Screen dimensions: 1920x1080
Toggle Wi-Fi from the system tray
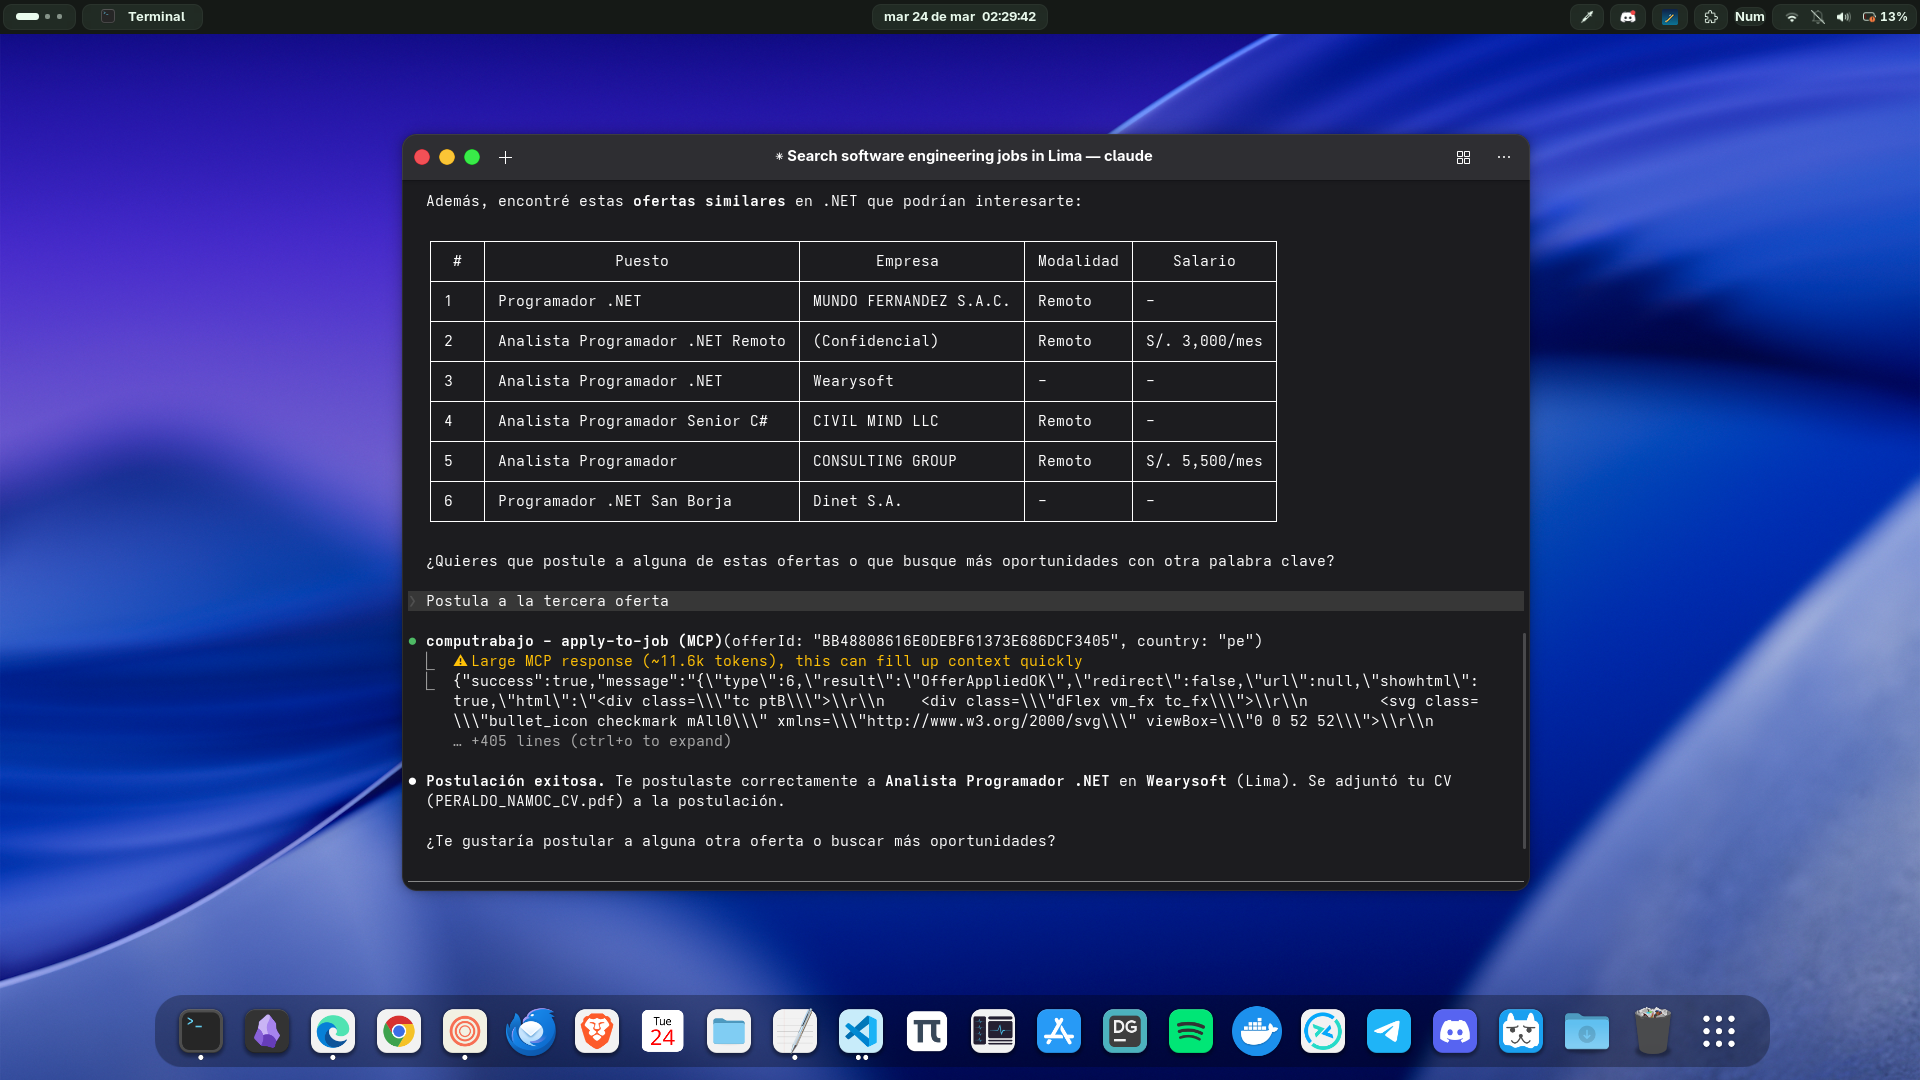pyautogui.click(x=1790, y=17)
